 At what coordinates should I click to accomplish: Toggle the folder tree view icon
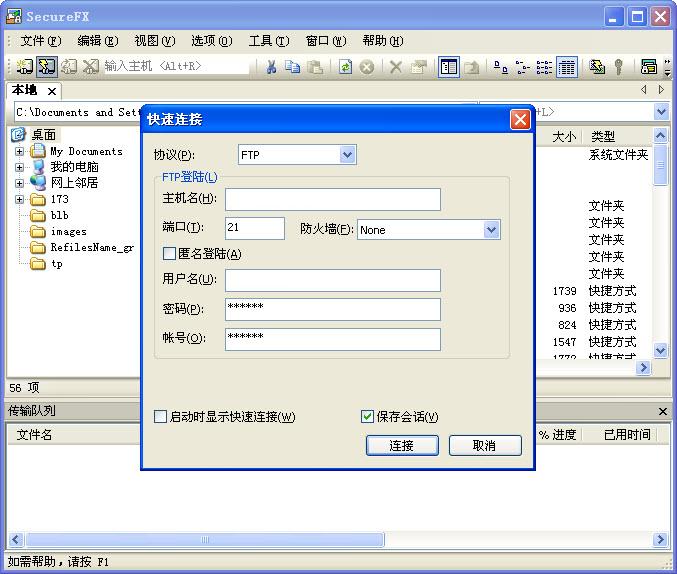point(449,67)
